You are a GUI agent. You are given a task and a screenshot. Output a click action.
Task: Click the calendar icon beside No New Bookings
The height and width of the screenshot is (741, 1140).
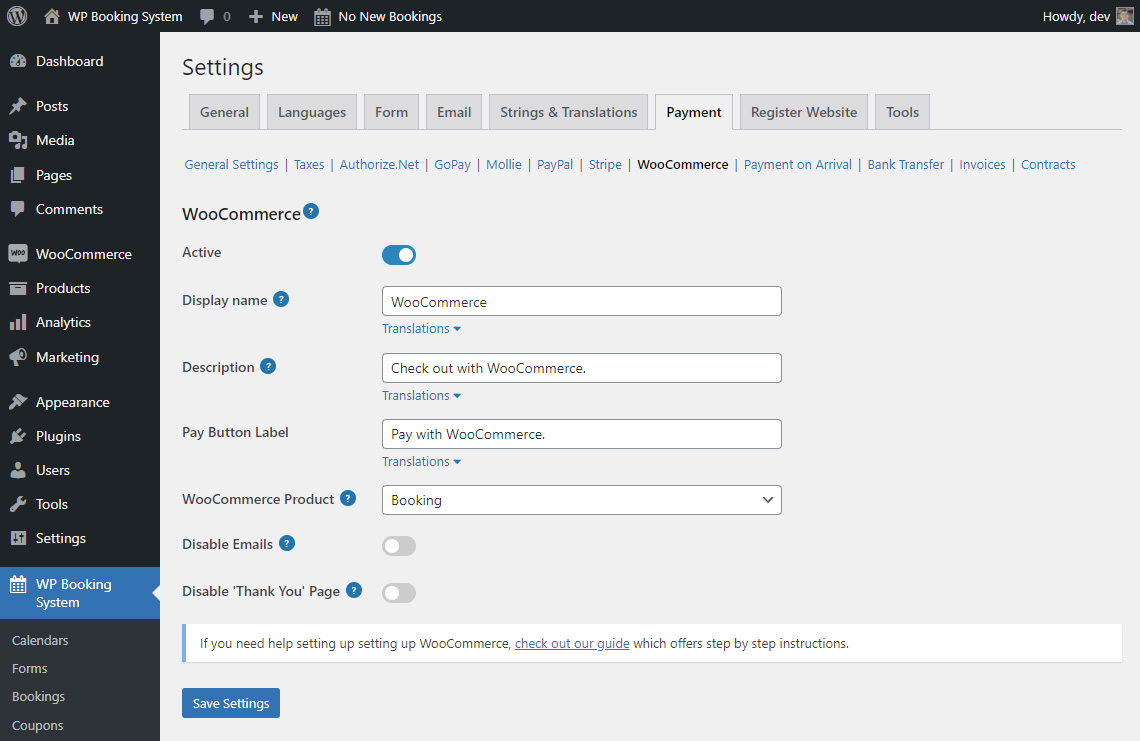coord(322,17)
